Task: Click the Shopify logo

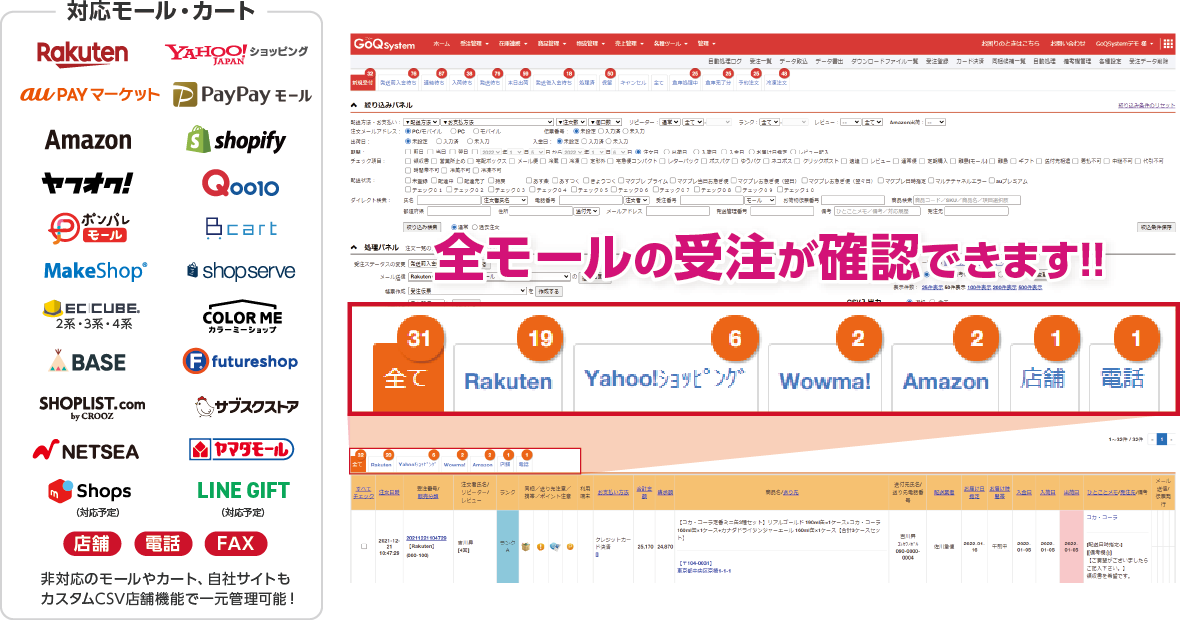Action: click(236, 140)
